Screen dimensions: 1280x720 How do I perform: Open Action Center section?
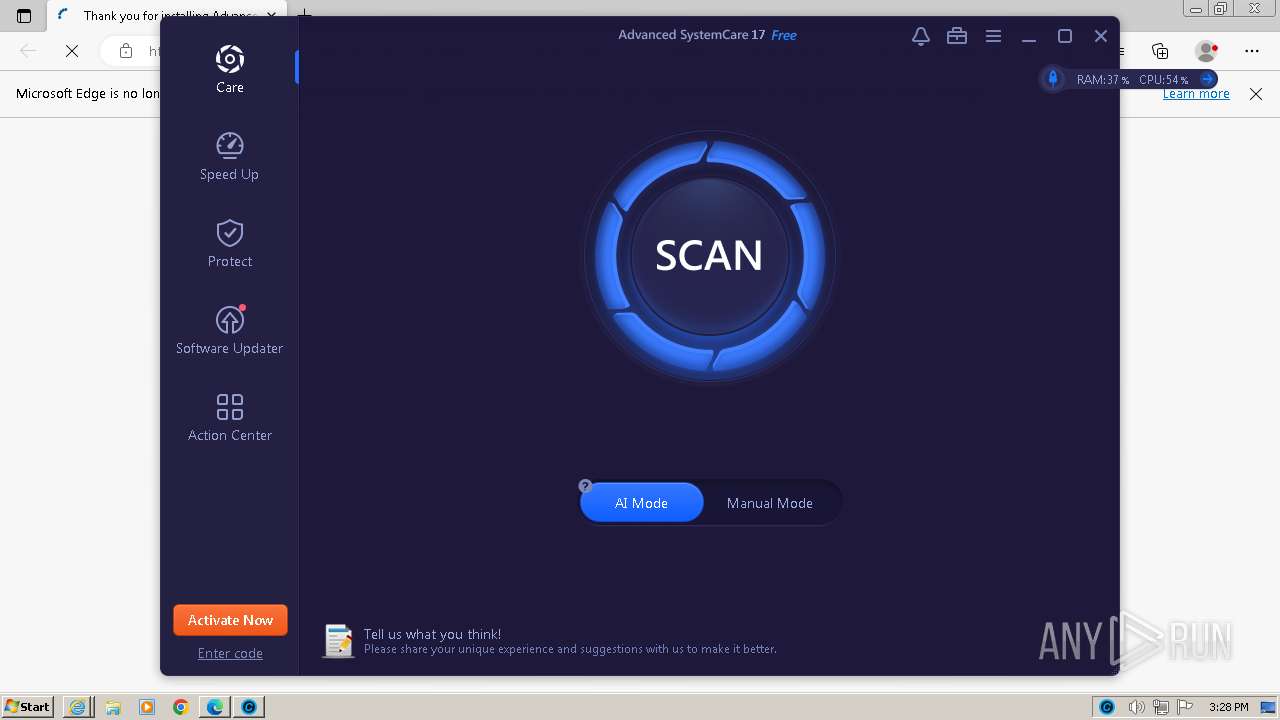point(229,417)
